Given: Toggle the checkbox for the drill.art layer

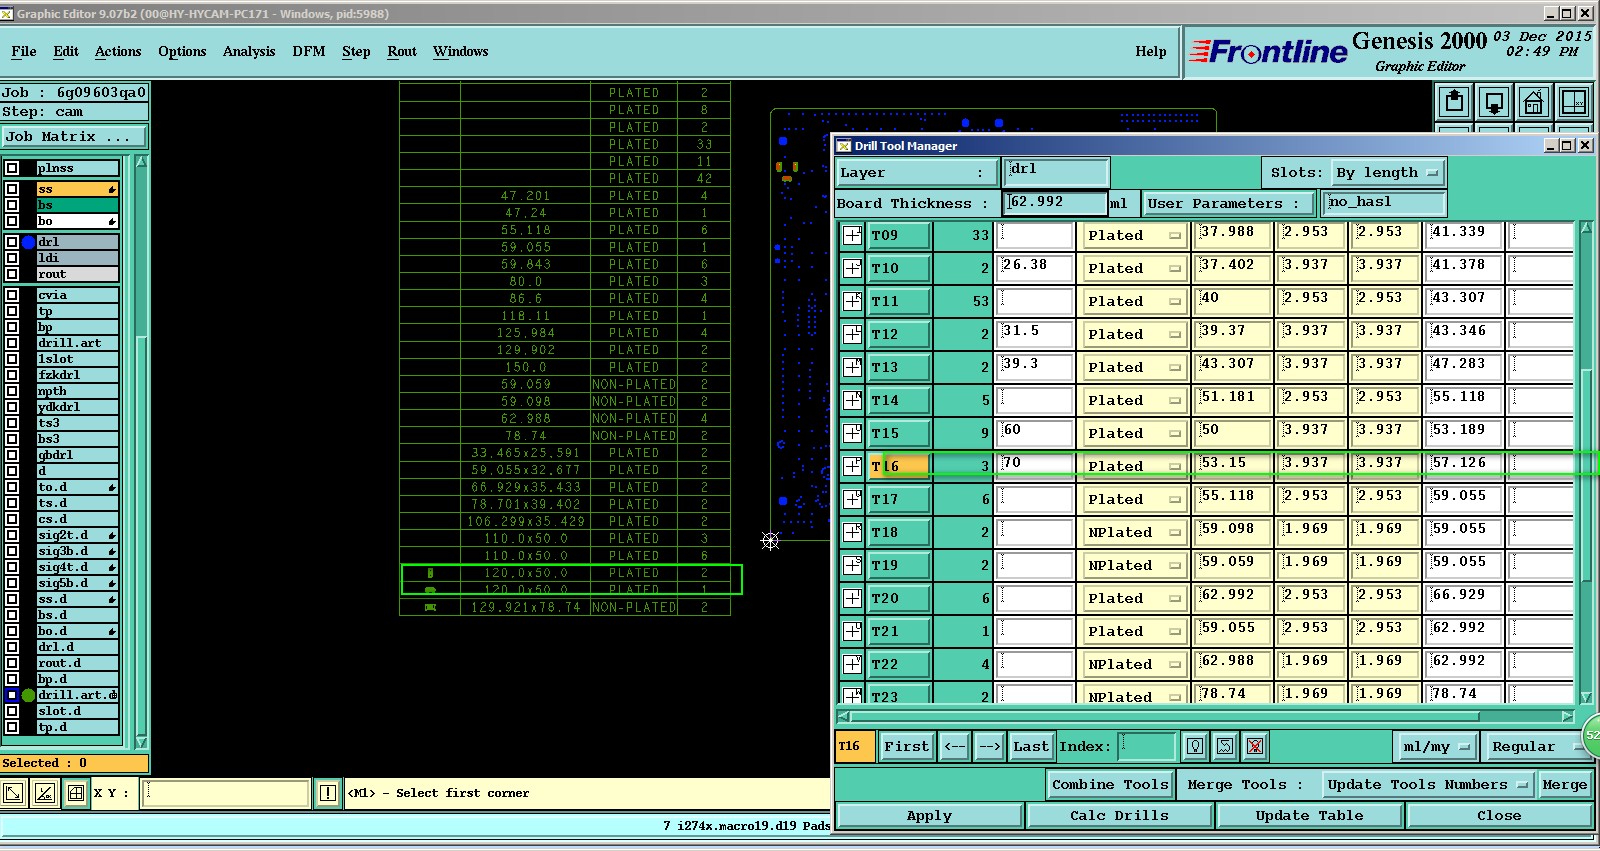Looking at the screenshot, I should [12, 343].
